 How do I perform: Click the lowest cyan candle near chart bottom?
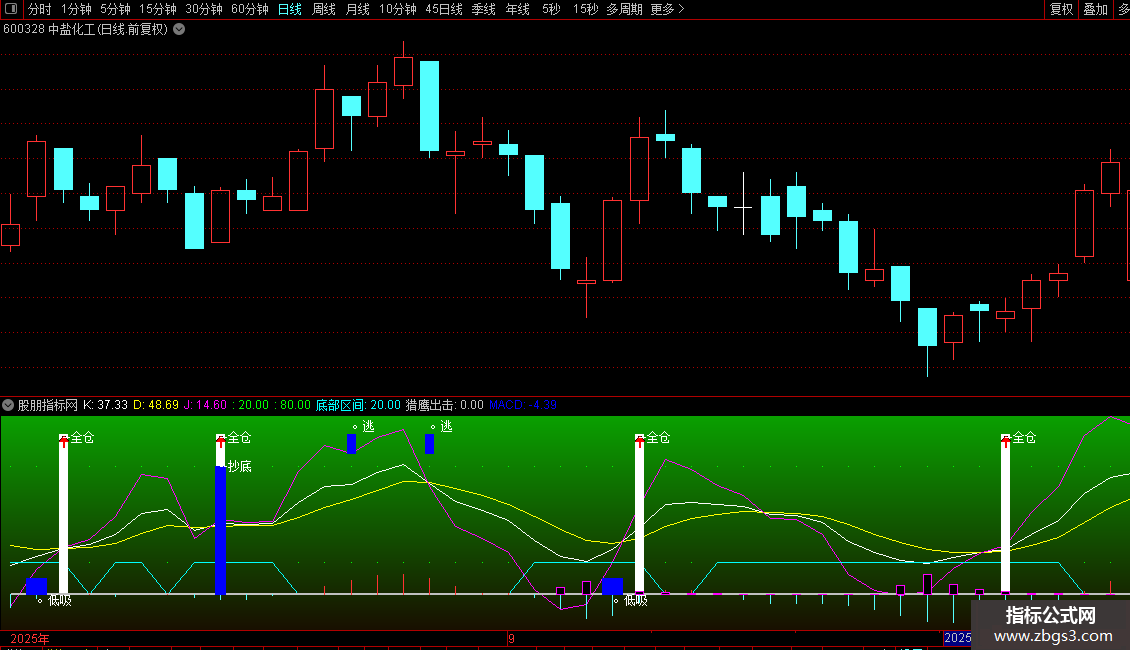click(927, 327)
